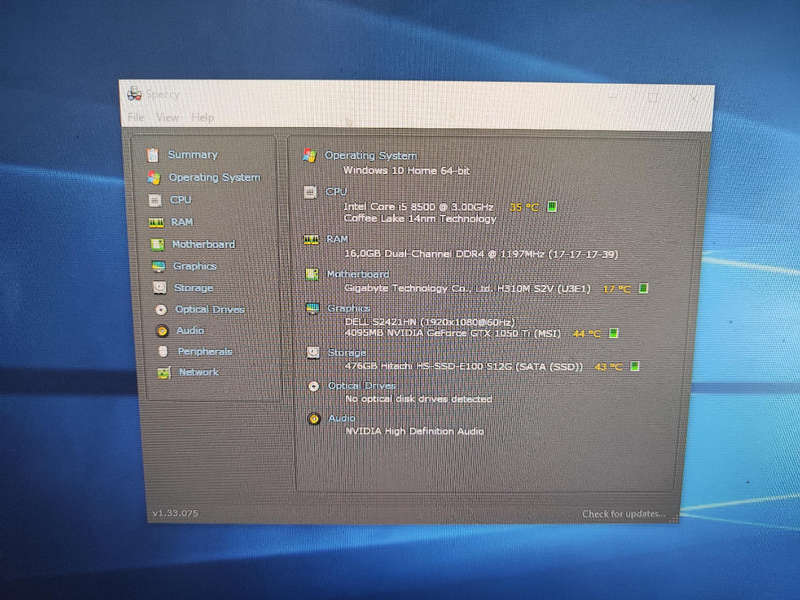This screenshot has width=800, height=600.
Task: Open Graphics heading link in summary pane
Action: tap(349, 308)
